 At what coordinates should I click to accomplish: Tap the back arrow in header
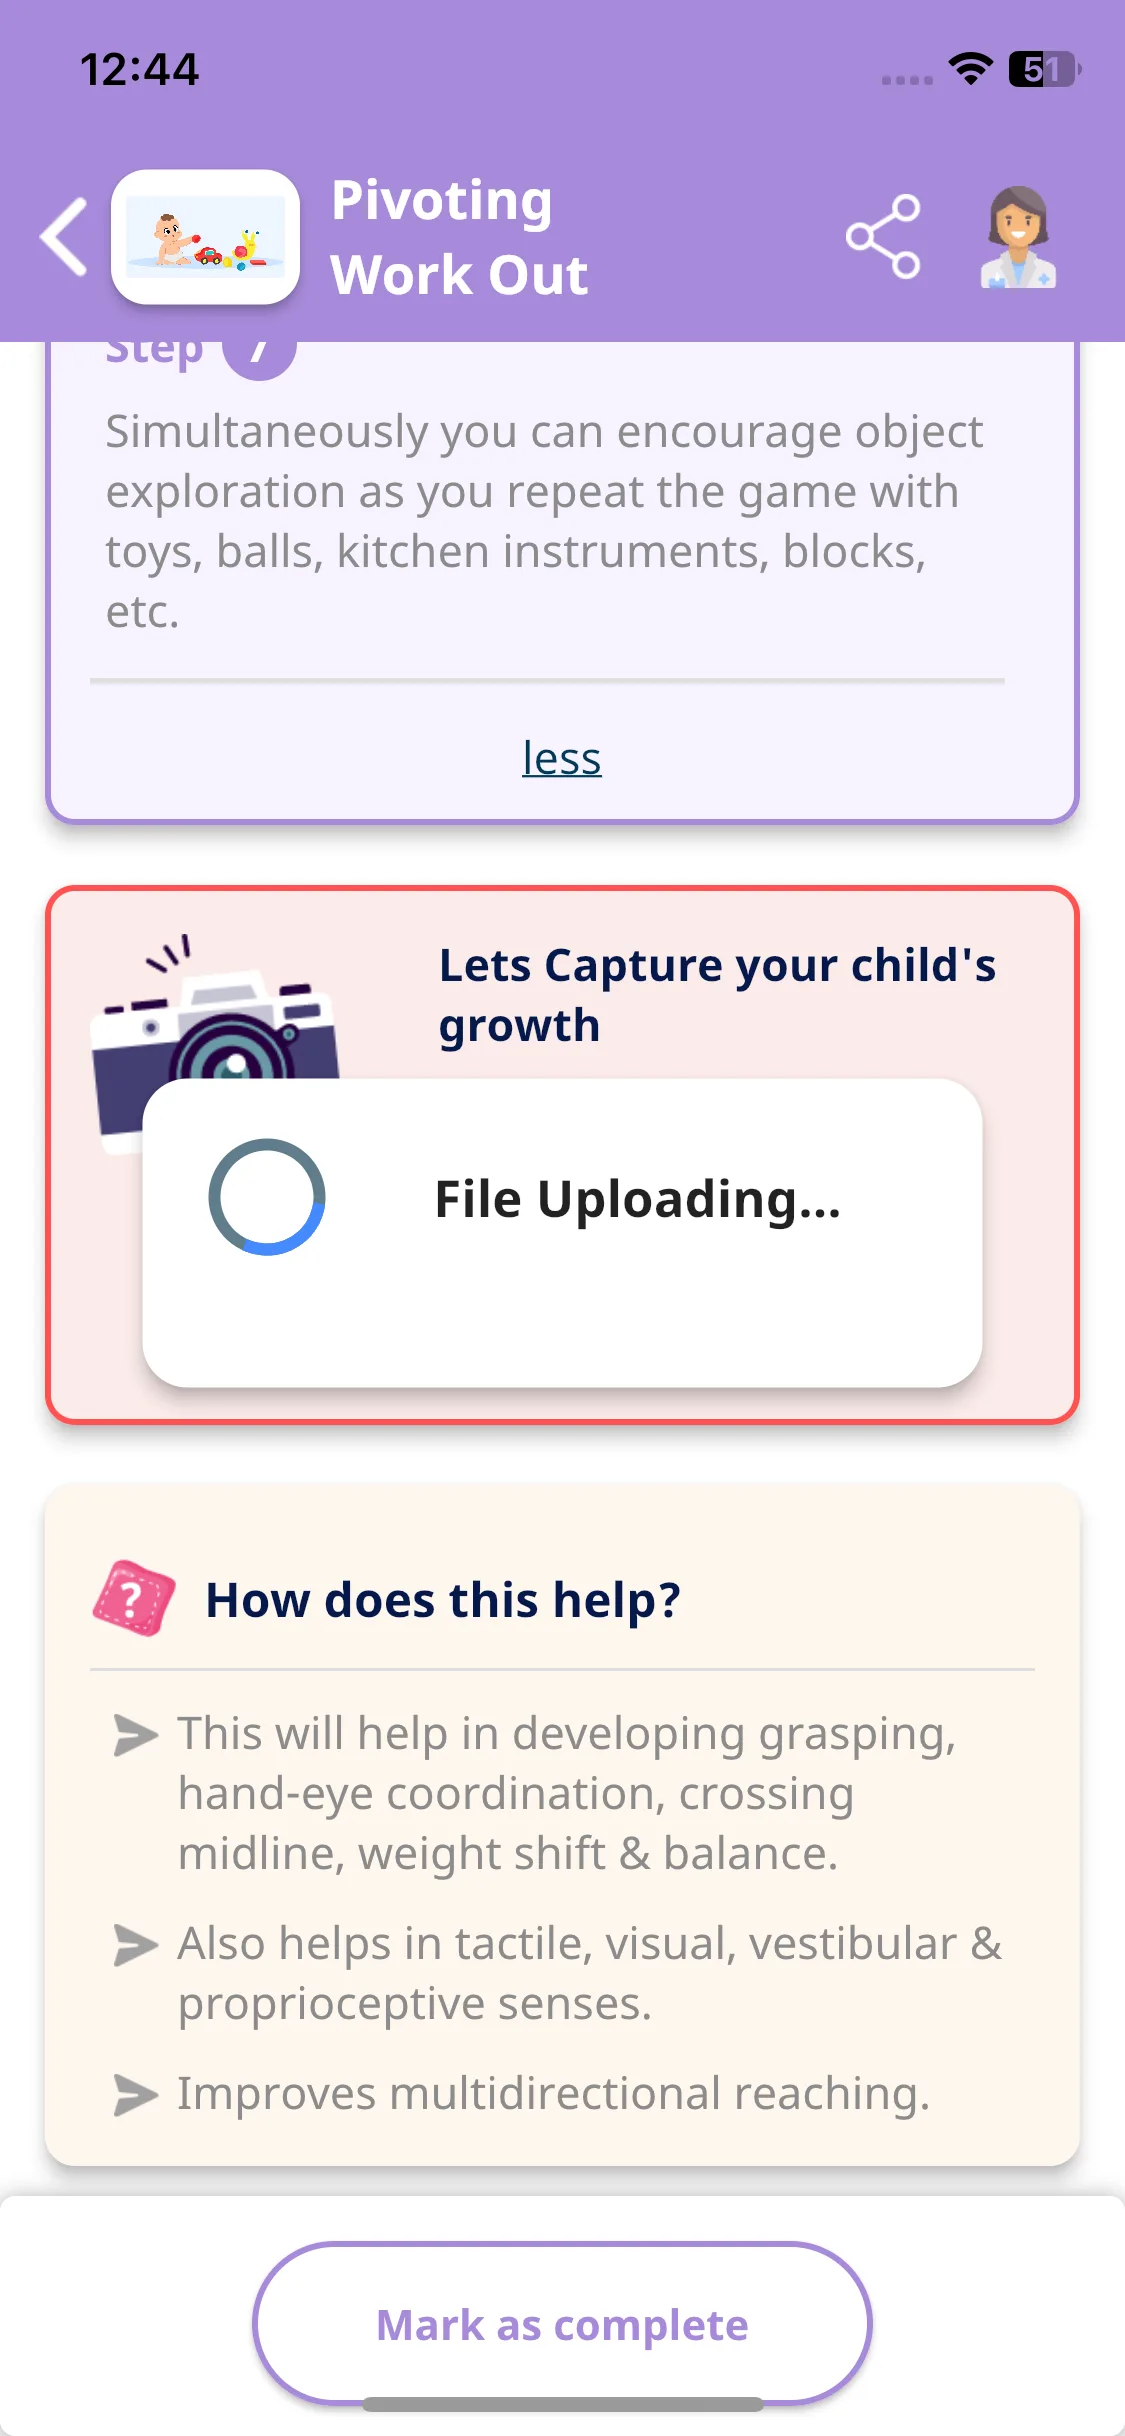pyautogui.click(x=64, y=237)
